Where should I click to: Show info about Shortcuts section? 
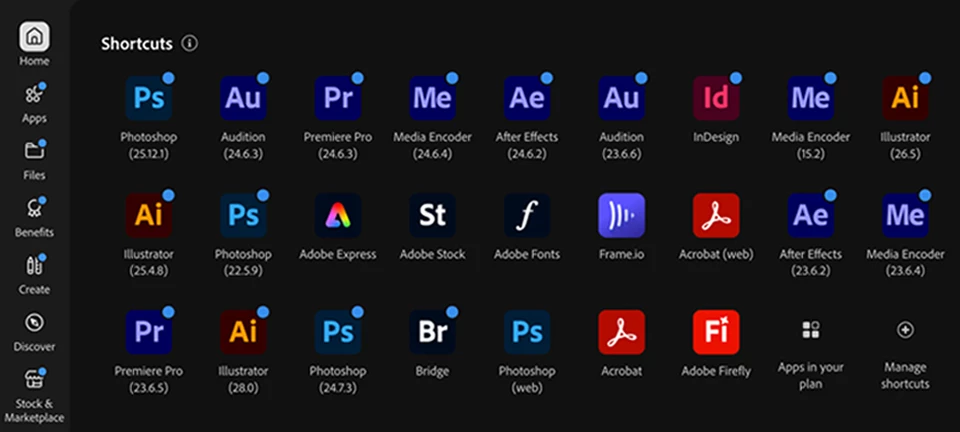190,43
